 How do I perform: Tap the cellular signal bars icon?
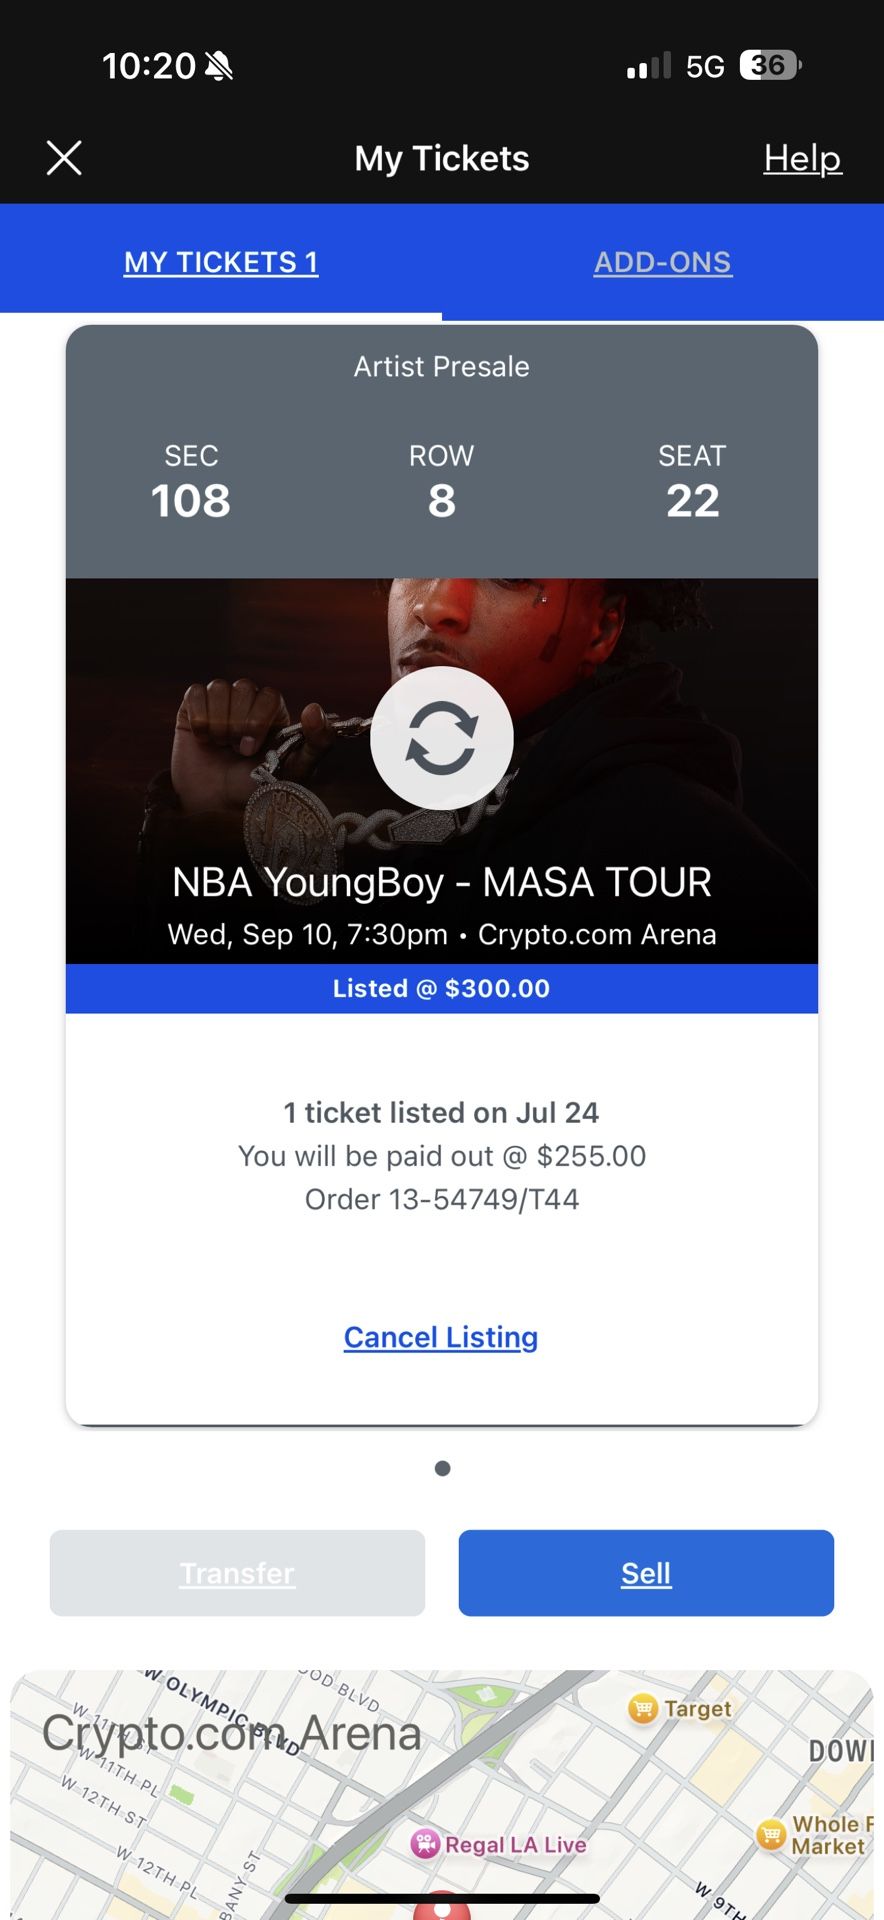coord(648,67)
